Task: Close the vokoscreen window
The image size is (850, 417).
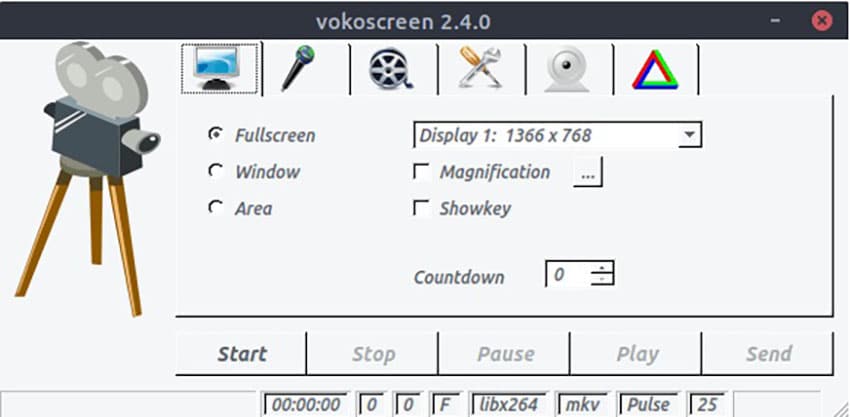Action: pos(822,20)
